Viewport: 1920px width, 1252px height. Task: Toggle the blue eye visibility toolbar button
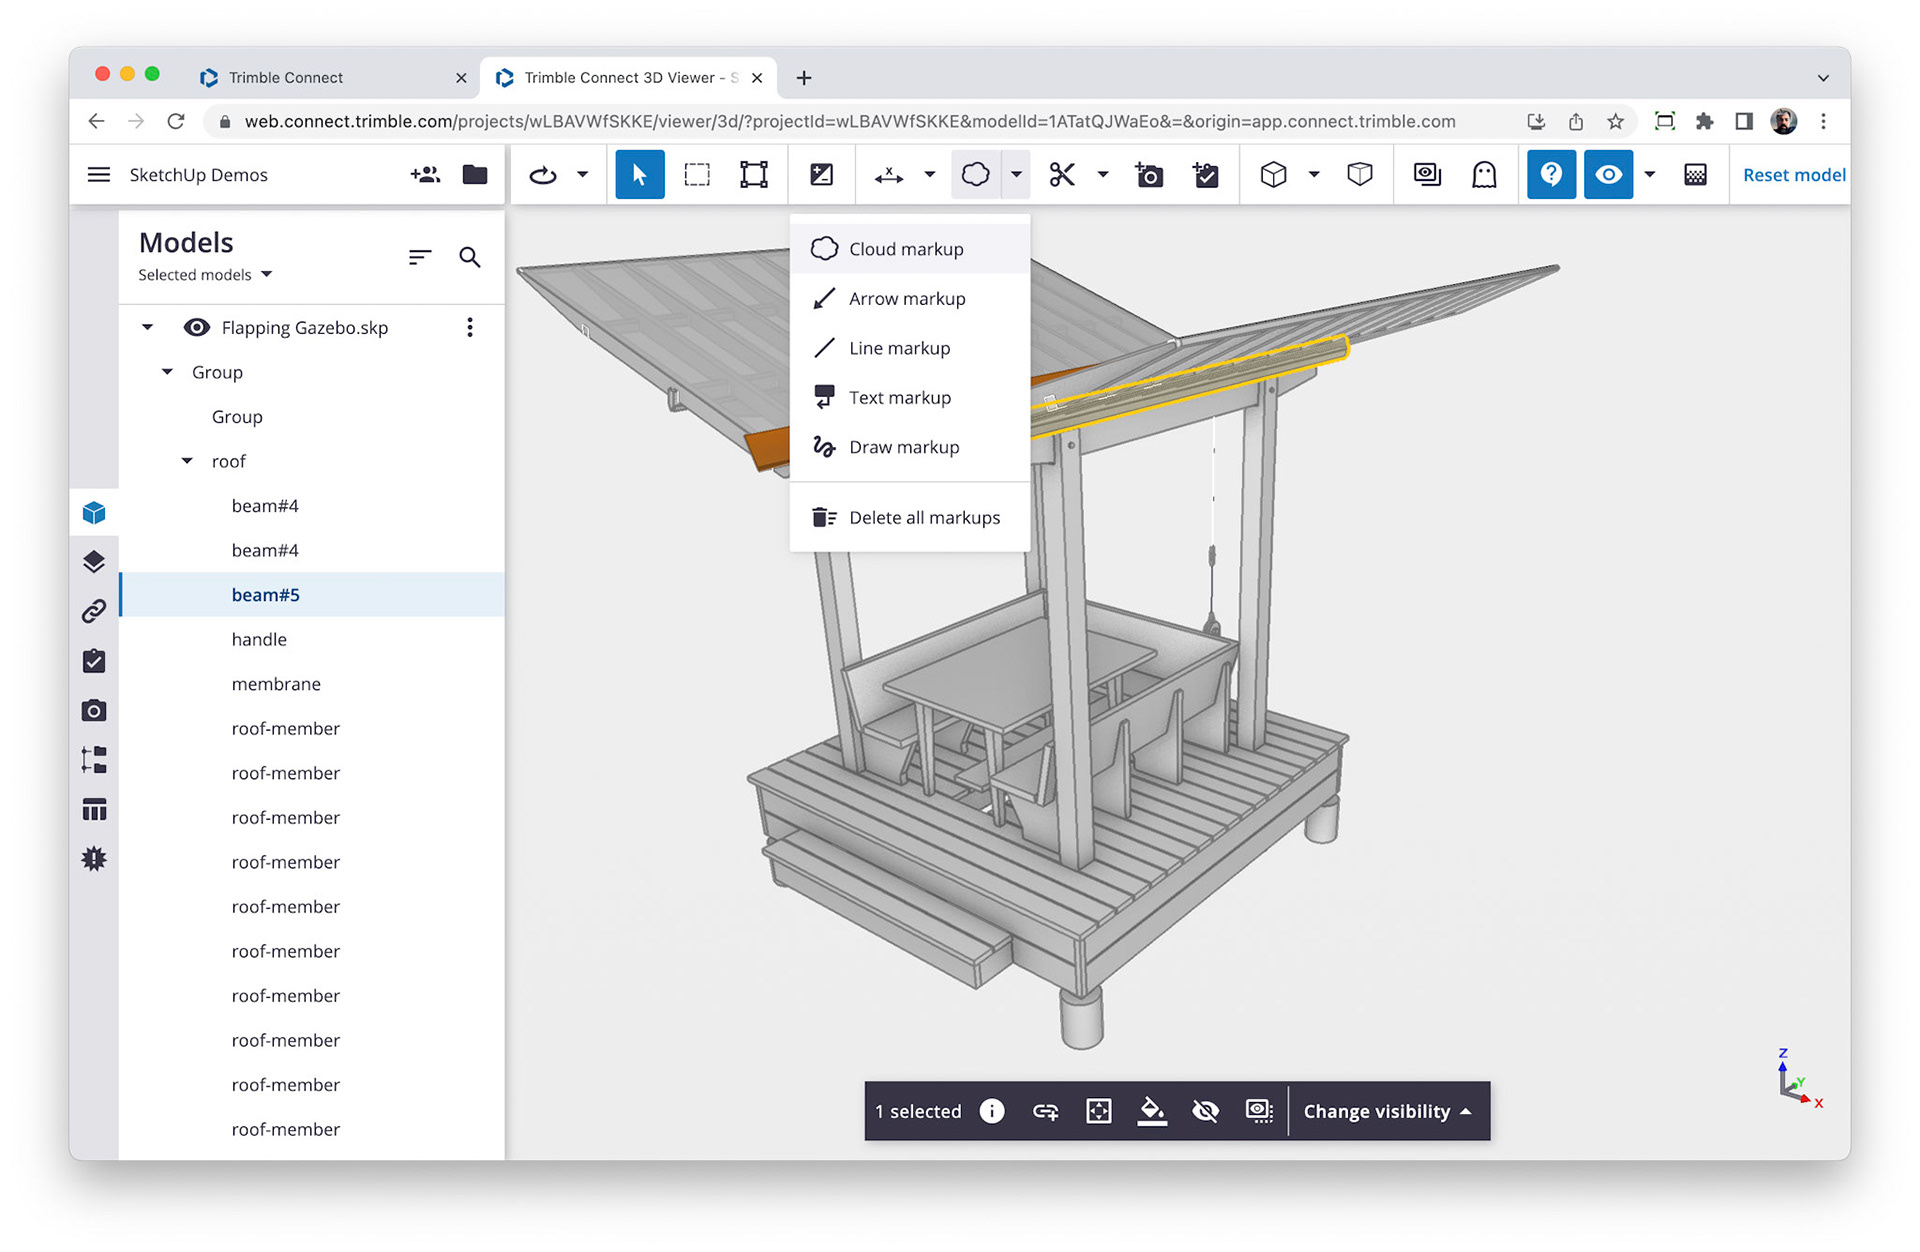(x=1607, y=174)
